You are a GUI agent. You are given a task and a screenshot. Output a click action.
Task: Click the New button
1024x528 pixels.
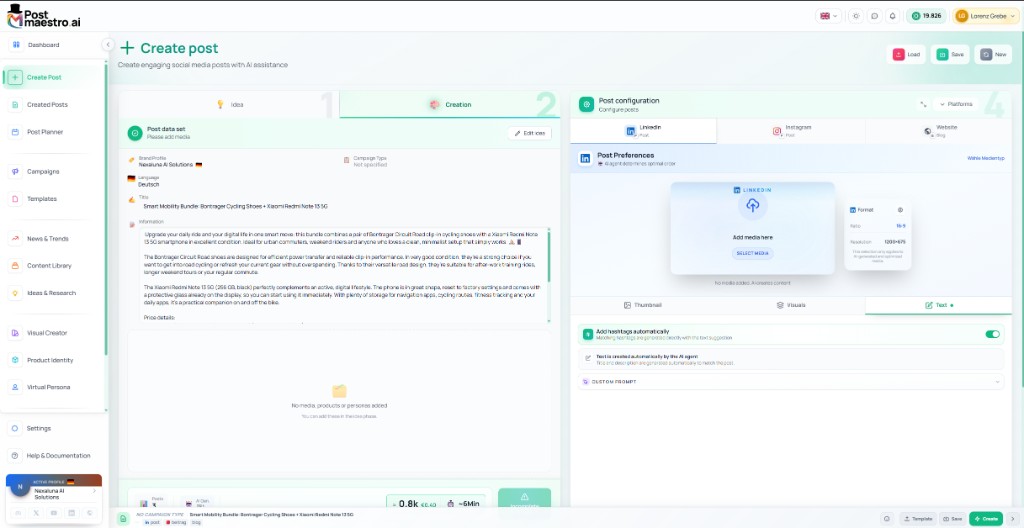[993, 54]
